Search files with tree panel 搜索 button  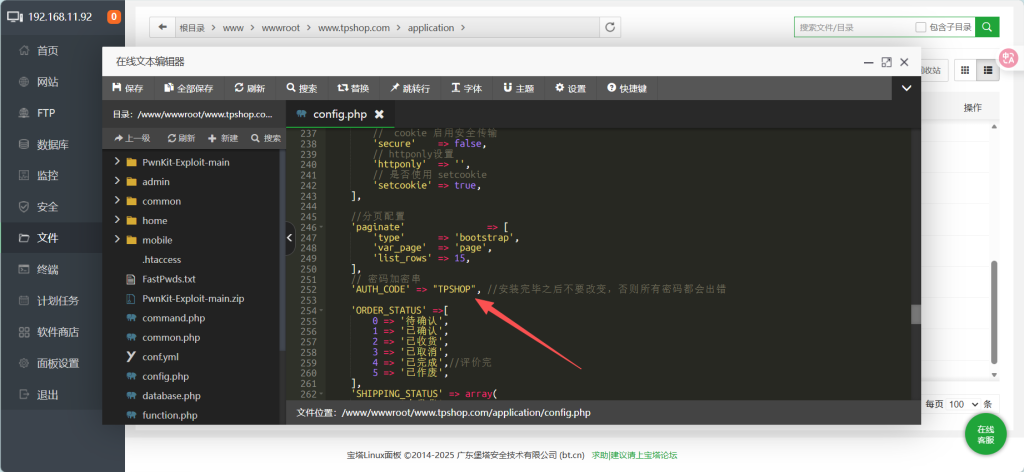(266, 138)
